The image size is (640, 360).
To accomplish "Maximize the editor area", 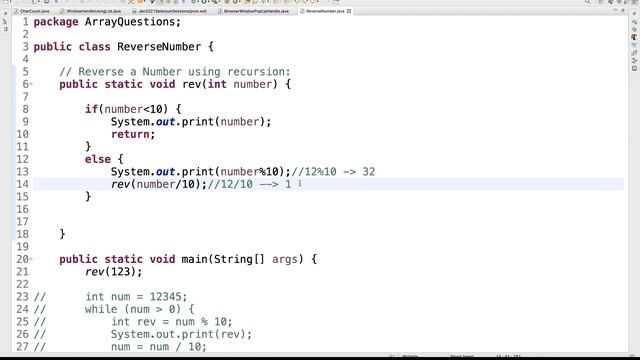I will pos(623,11).
